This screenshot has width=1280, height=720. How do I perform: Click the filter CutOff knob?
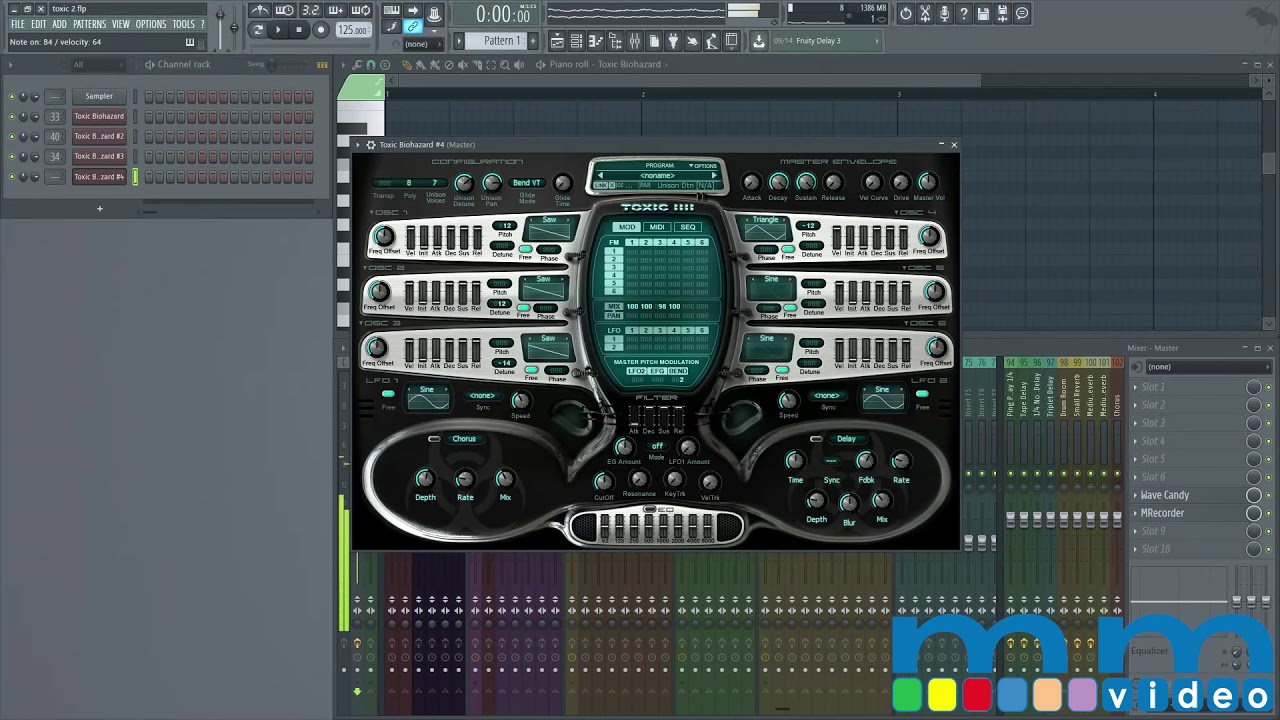(604, 482)
